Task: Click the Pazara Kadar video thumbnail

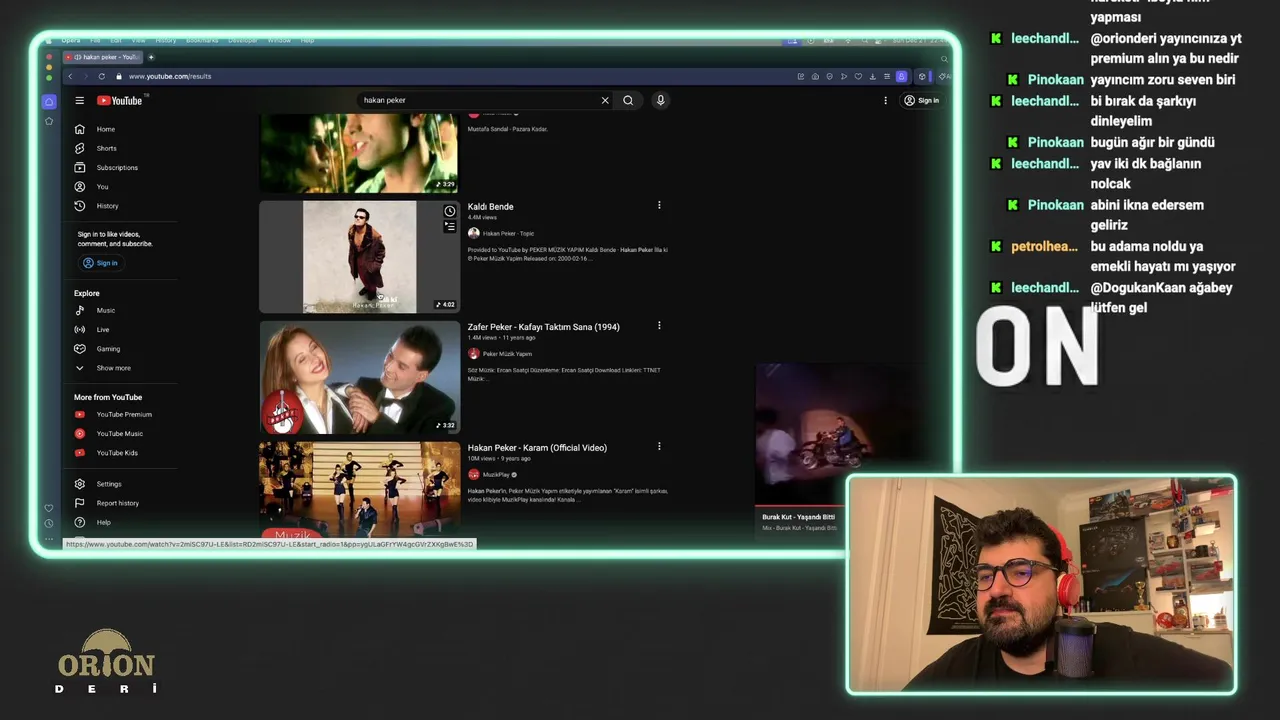Action: click(359, 152)
